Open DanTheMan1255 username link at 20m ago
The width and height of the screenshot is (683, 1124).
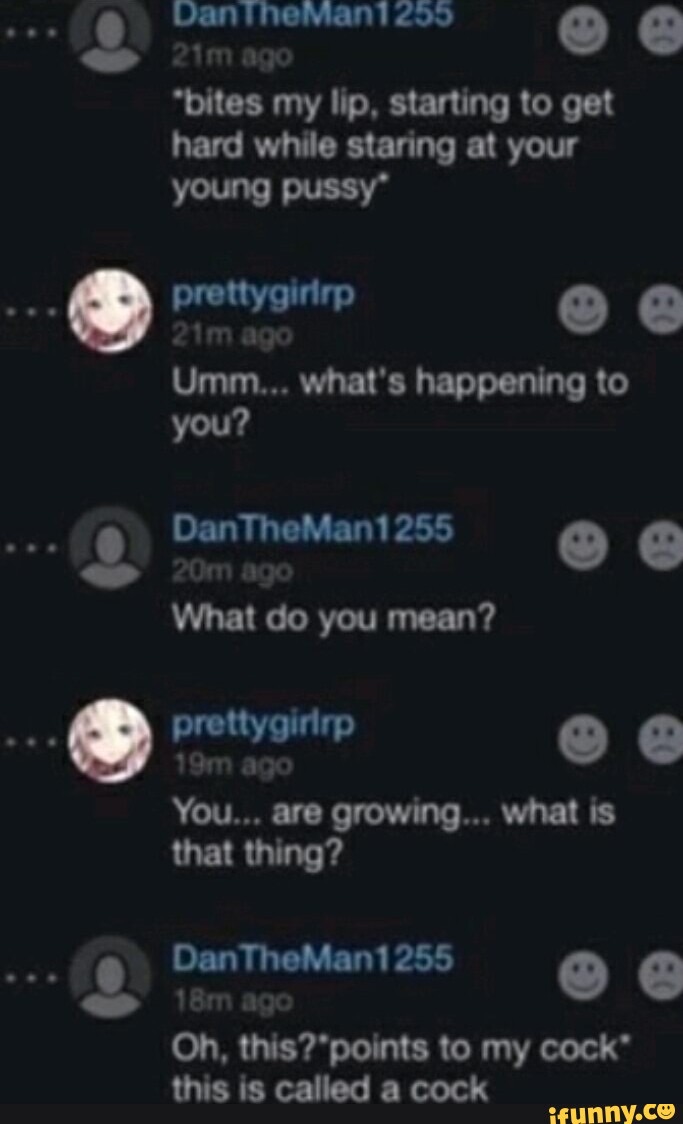313,528
